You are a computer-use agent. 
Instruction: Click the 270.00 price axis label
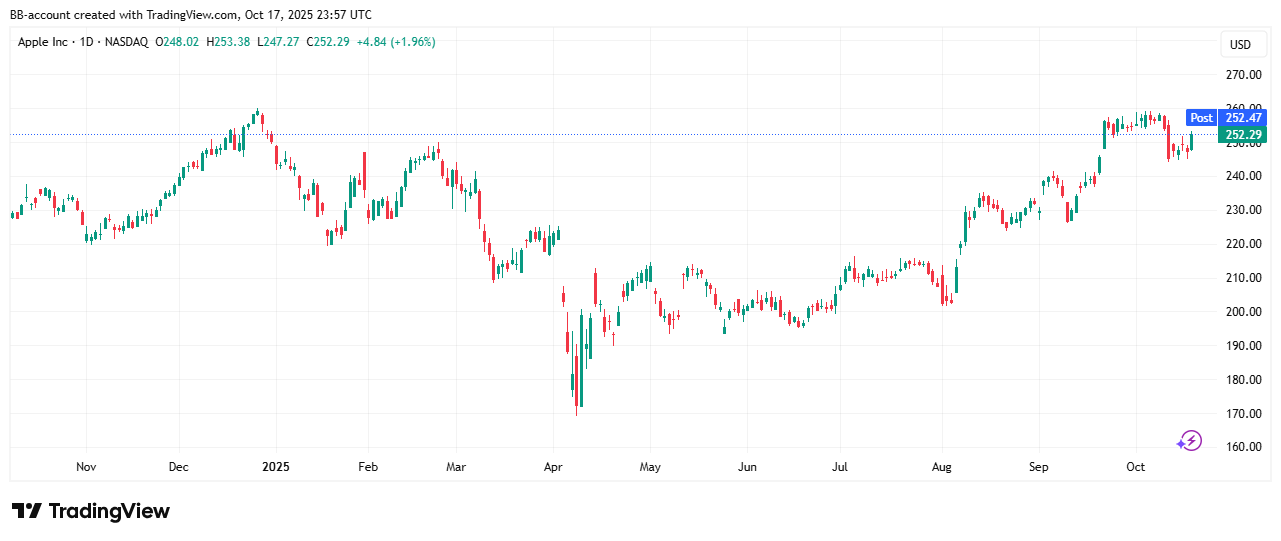pyautogui.click(x=1244, y=75)
